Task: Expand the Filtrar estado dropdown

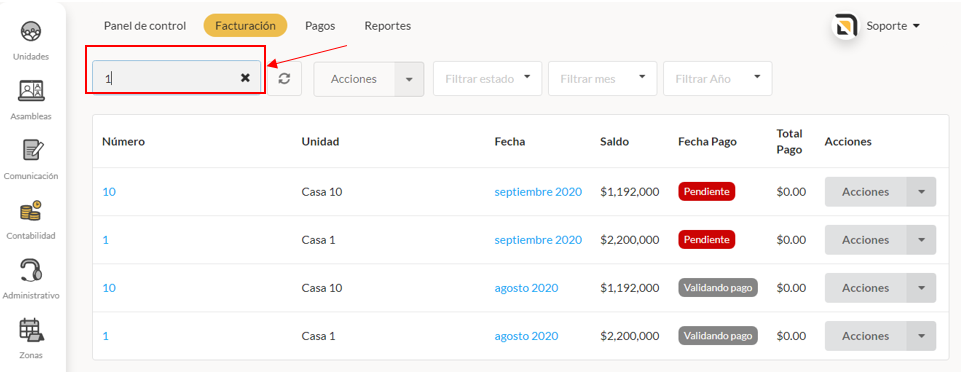Action: click(x=487, y=78)
